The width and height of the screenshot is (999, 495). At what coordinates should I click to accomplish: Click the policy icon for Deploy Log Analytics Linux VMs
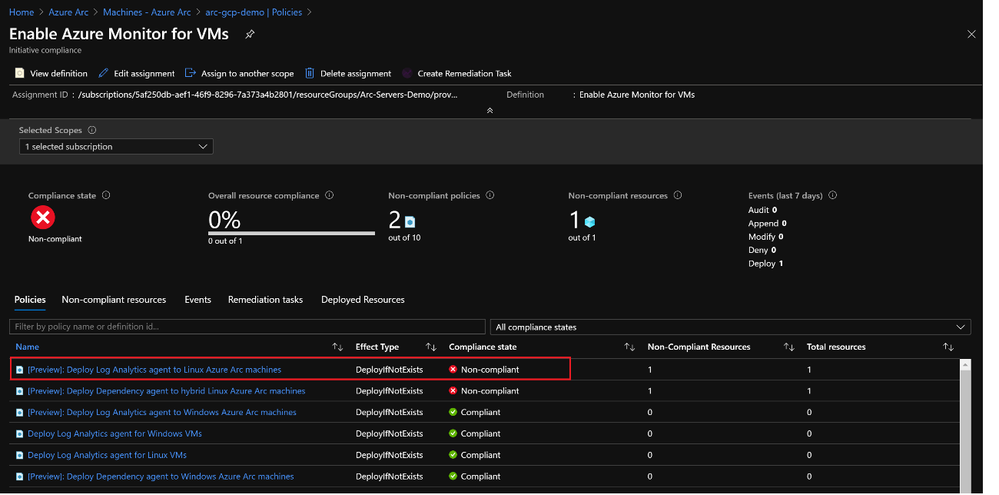[x=20, y=456]
